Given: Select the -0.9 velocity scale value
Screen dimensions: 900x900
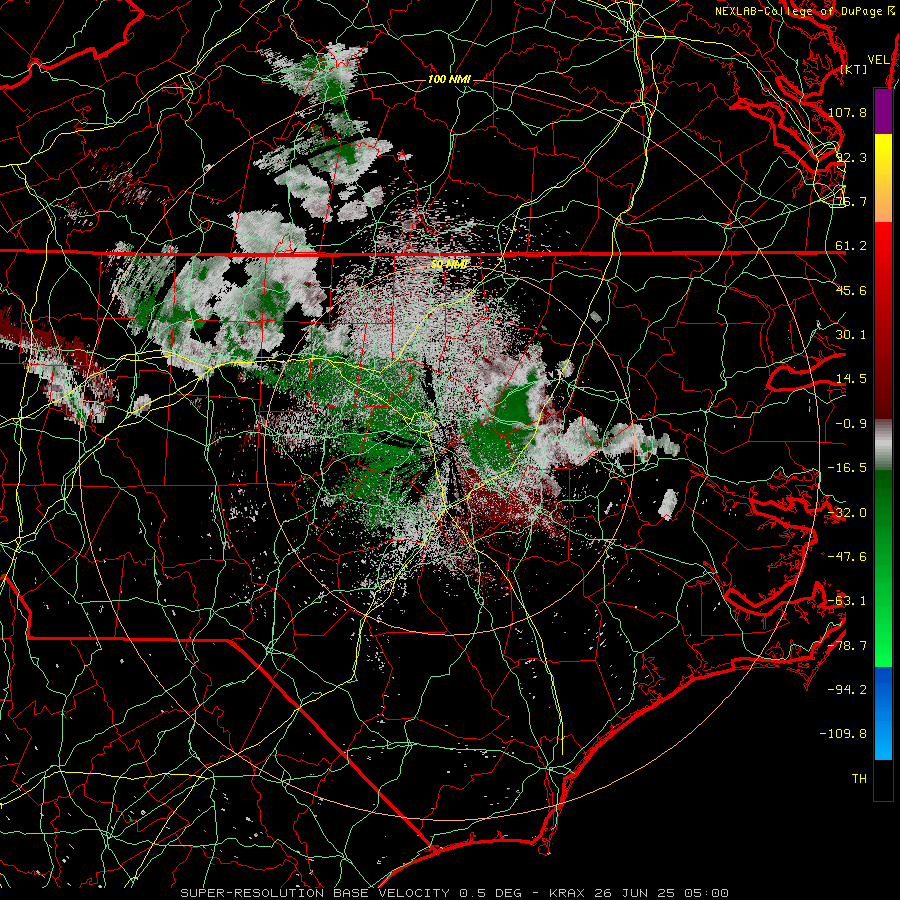Looking at the screenshot, I should coord(851,424).
